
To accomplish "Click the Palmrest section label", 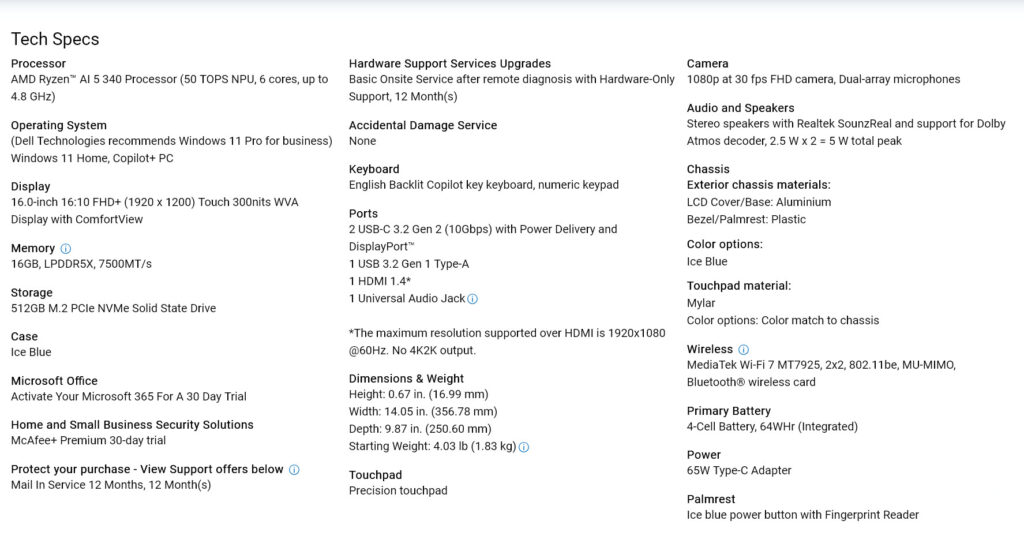I will (x=710, y=499).
